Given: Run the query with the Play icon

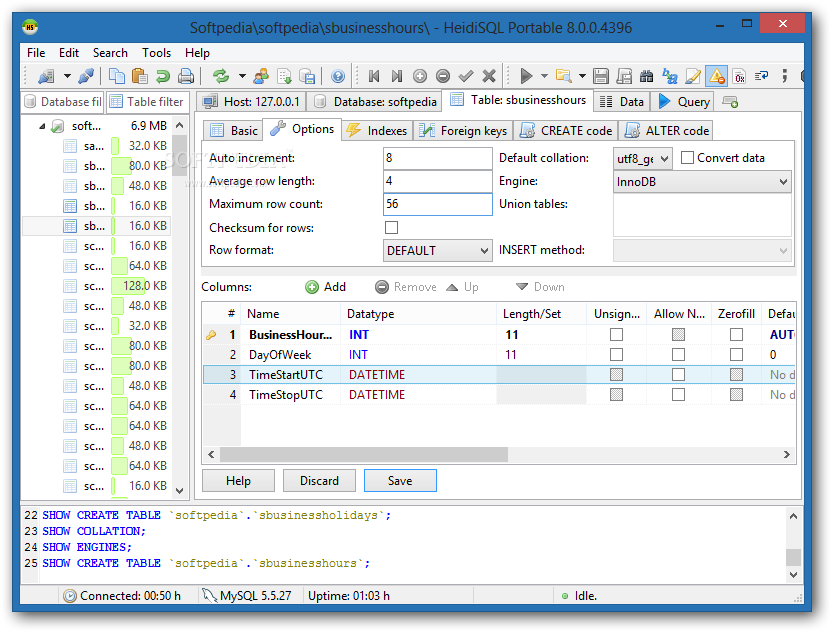Looking at the screenshot, I should [x=526, y=76].
